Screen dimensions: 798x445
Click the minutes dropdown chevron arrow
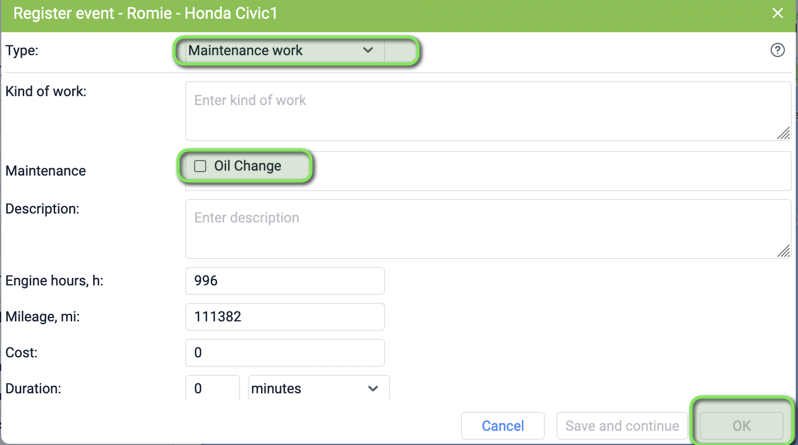click(373, 388)
